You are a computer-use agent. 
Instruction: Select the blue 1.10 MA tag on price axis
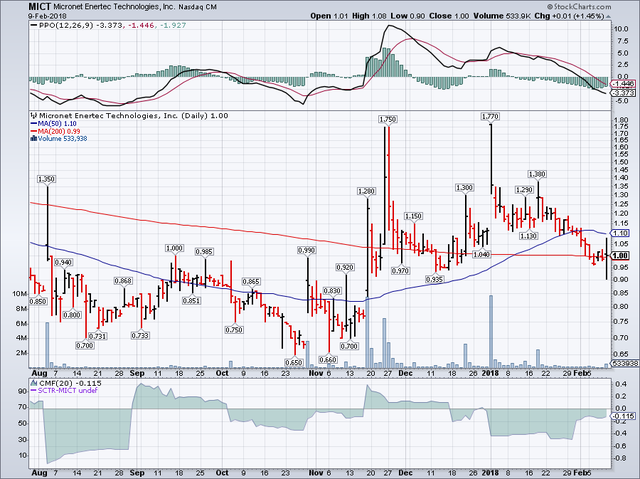pos(620,233)
